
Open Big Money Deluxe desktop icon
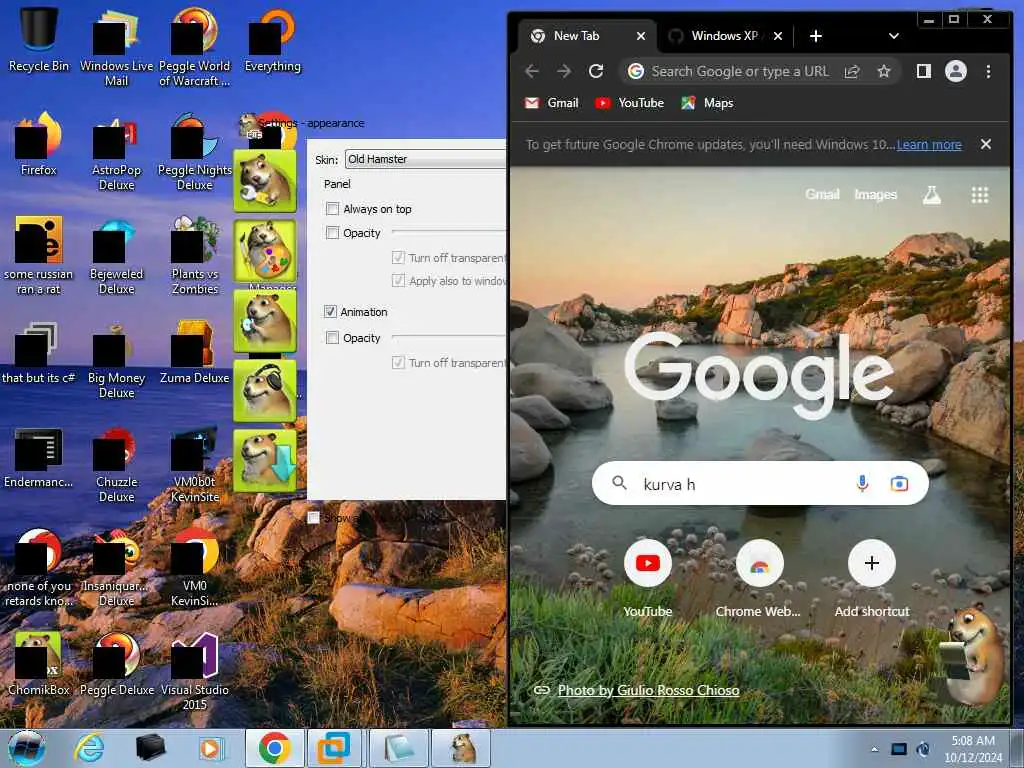pos(116,360)
